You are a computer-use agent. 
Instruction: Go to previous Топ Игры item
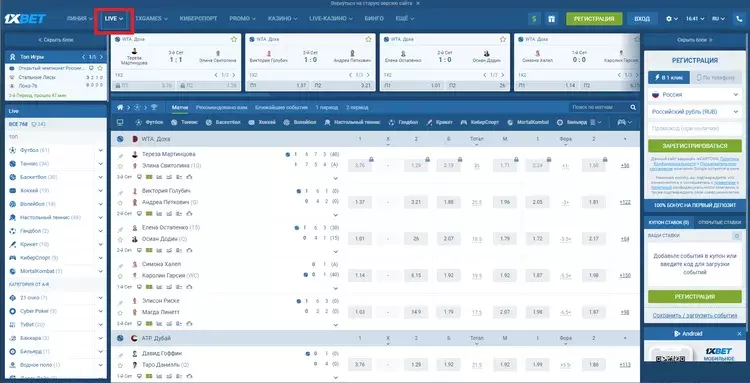click(x=83, y=57)
